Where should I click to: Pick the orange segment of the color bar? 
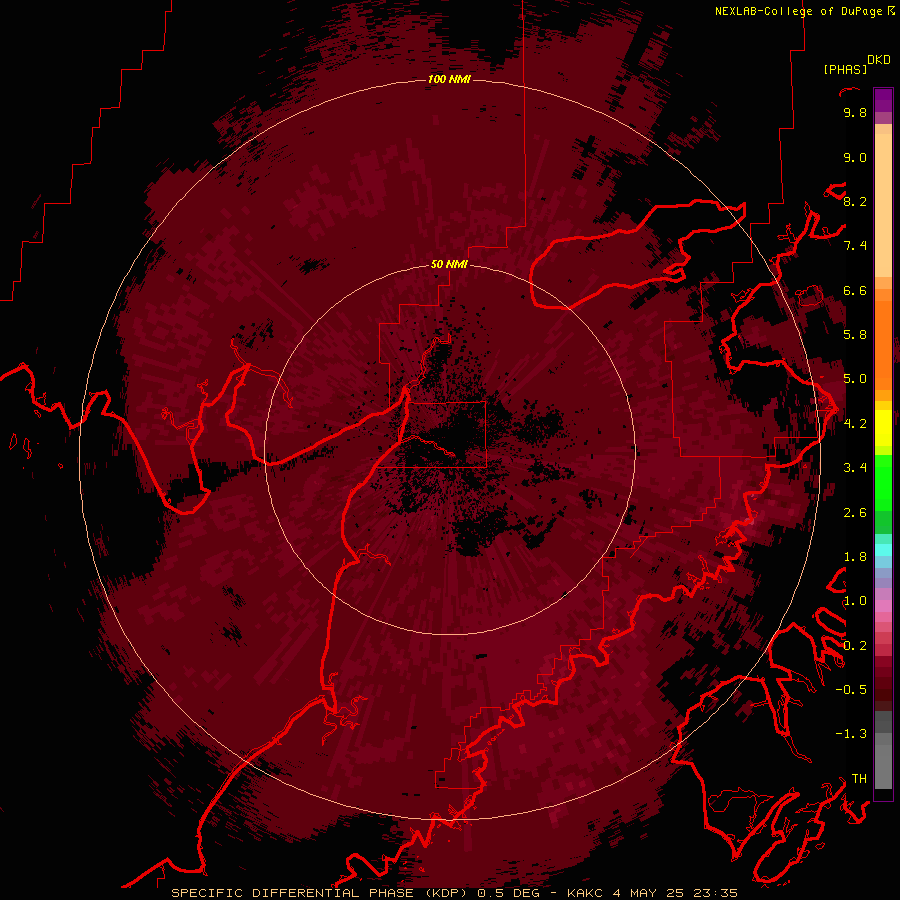883,345
